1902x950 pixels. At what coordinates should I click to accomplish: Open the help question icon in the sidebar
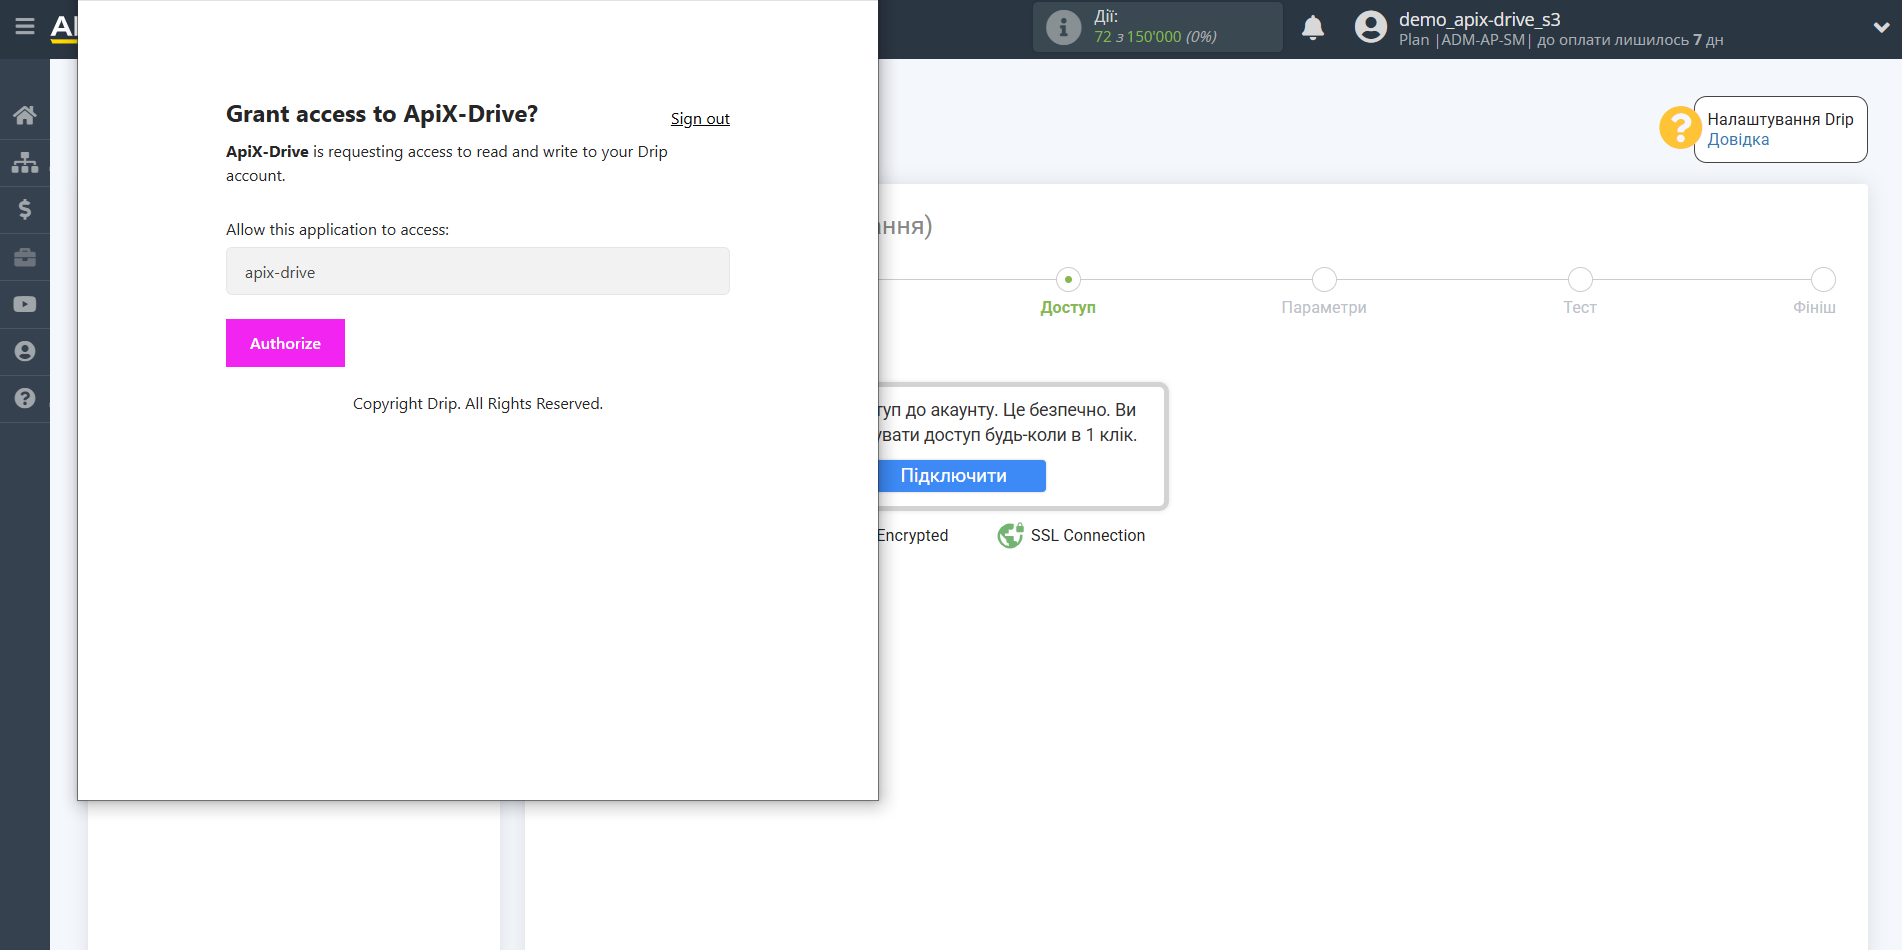[25, 398]
